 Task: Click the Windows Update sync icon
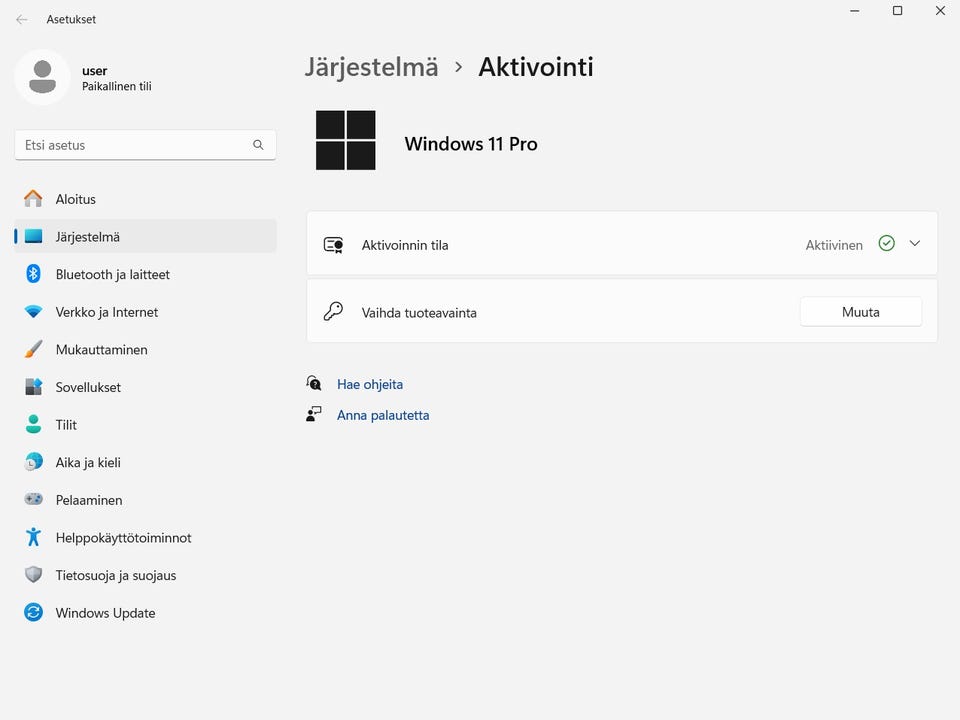click(33, 613)
